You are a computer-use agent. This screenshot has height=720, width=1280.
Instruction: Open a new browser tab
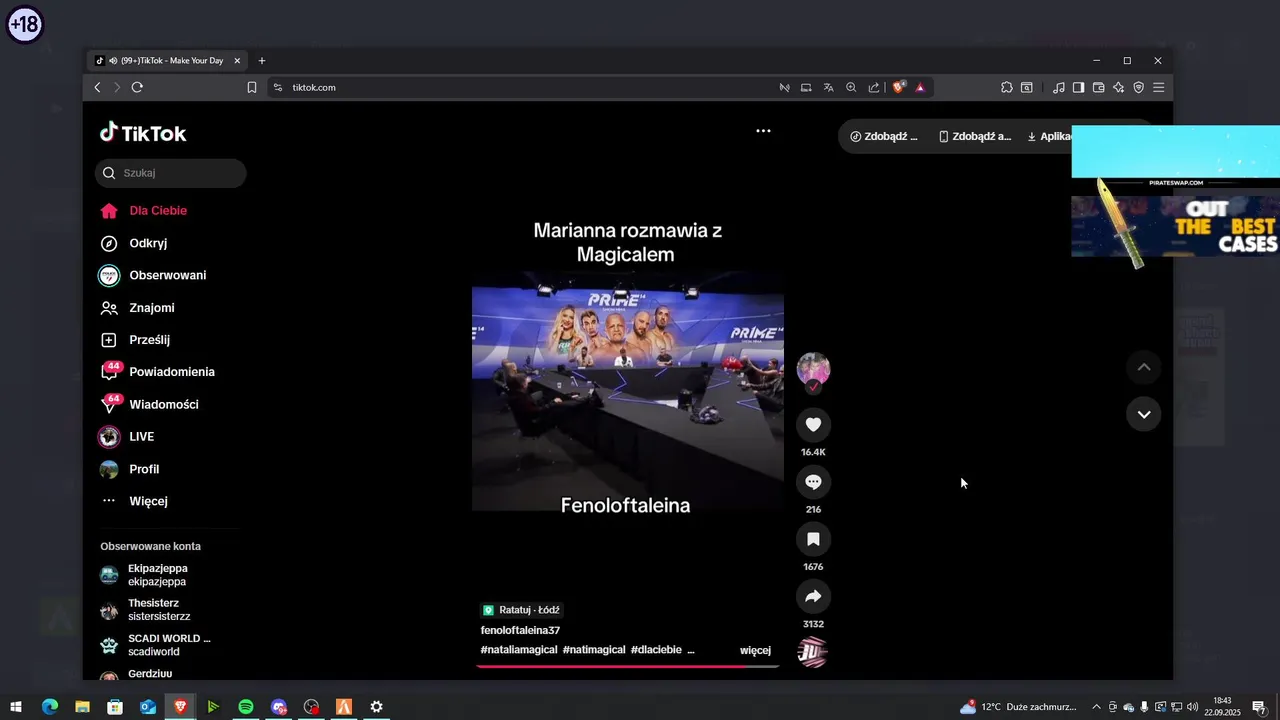tap(262, 61)
